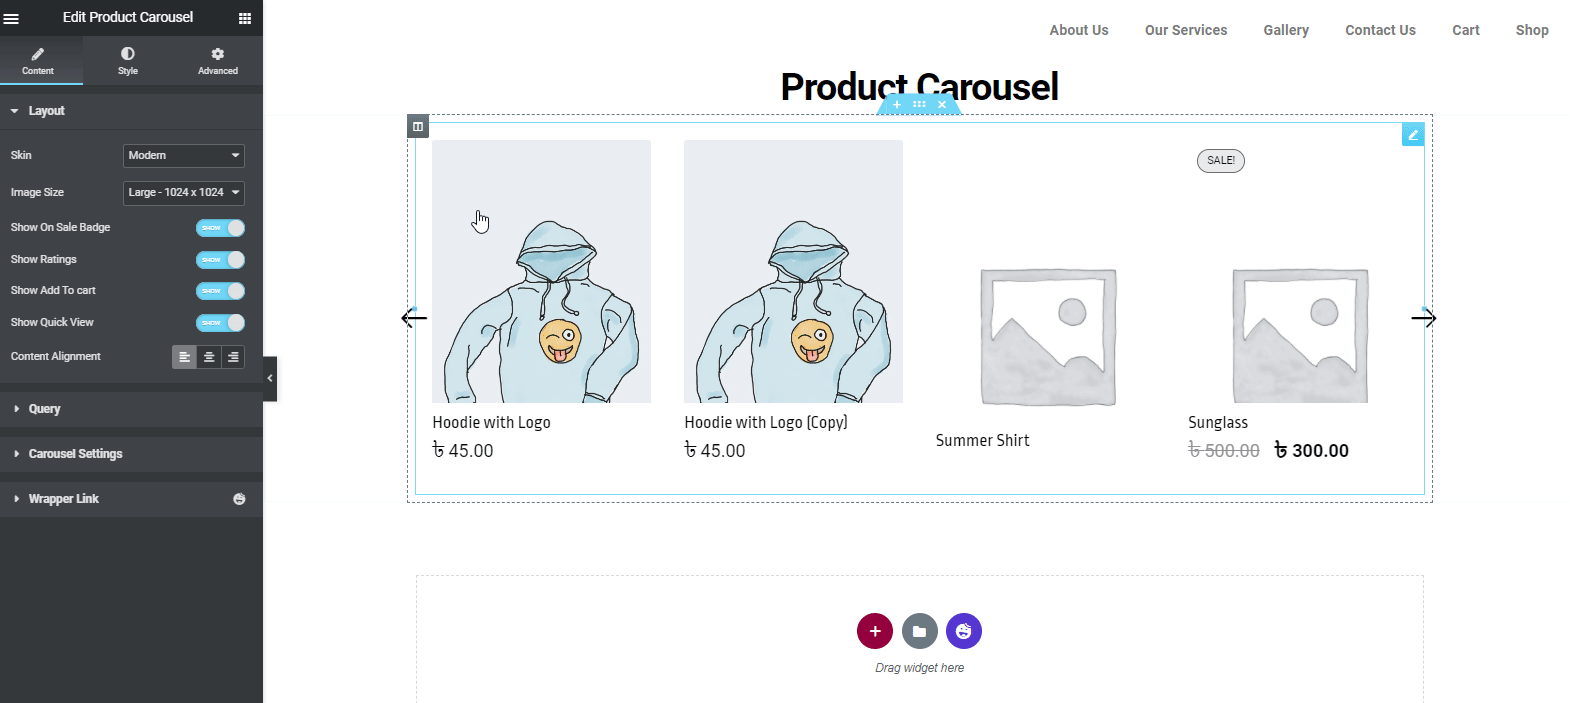Viewport: 1570px width, 703px height.
Task: Expand the Carousel Settings section
Action: pyautogui.click(x=131, y=454)
